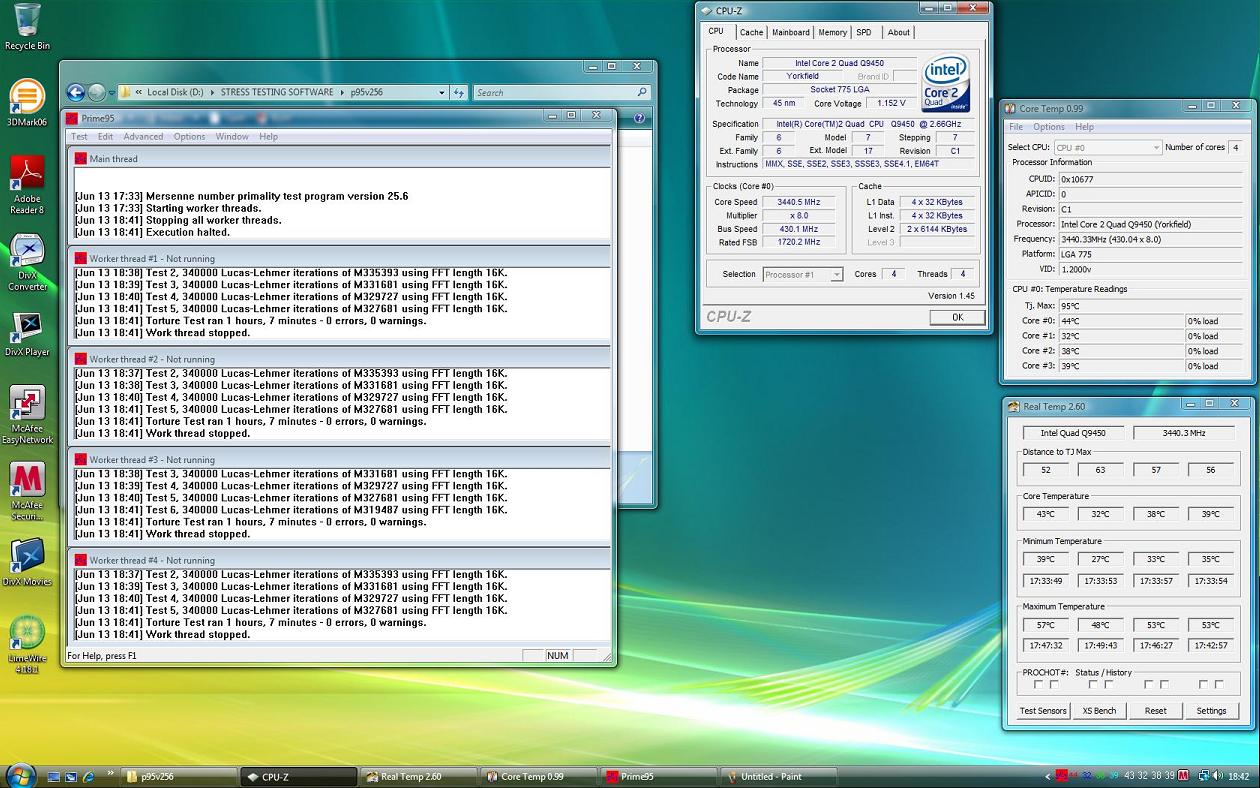1260x788 pixels.
Task: Toggle the rightmost PROCHOT history checkbox
Action: [1219, 684]
